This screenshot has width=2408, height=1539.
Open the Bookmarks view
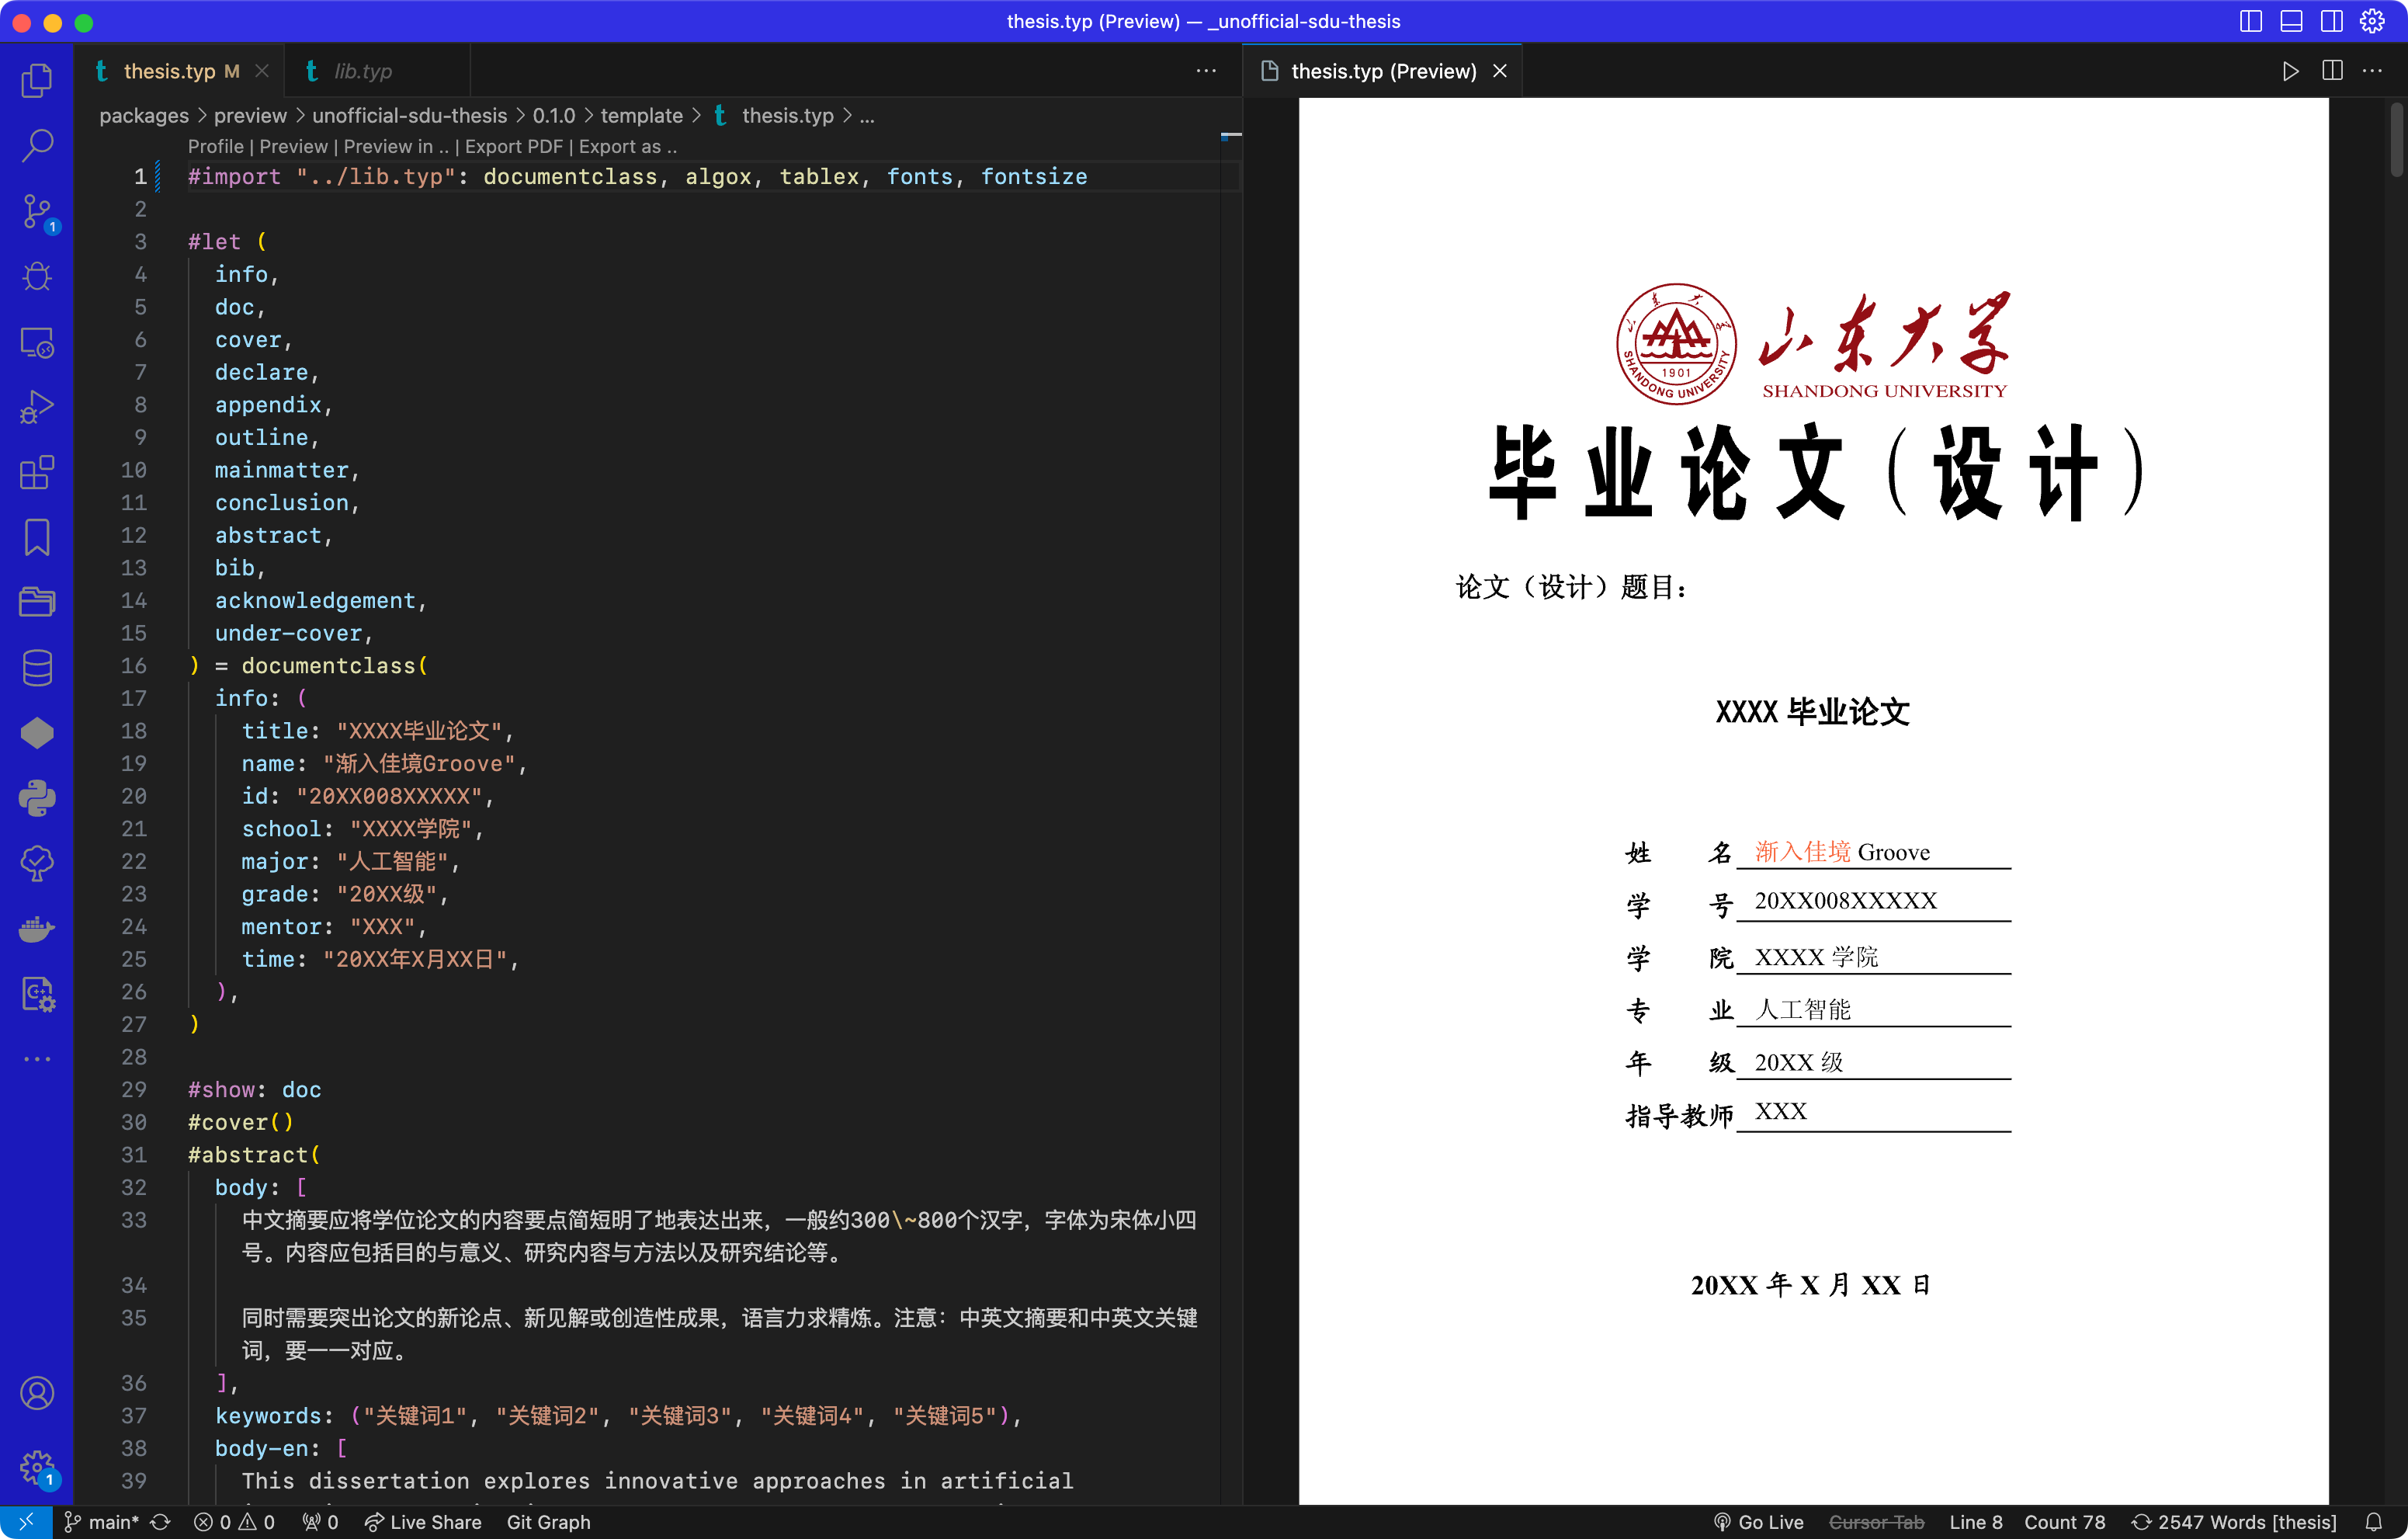tap(37, 537)
